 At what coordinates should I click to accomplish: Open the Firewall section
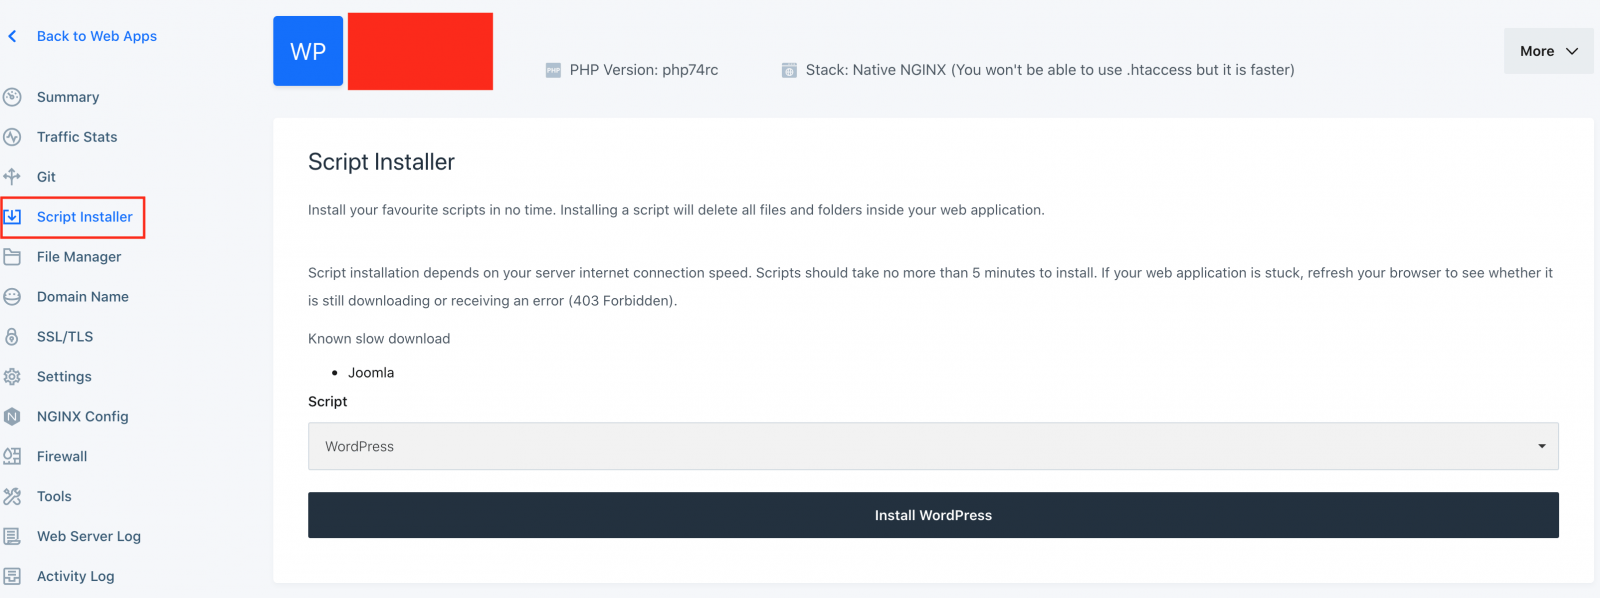tap(62, 457)
